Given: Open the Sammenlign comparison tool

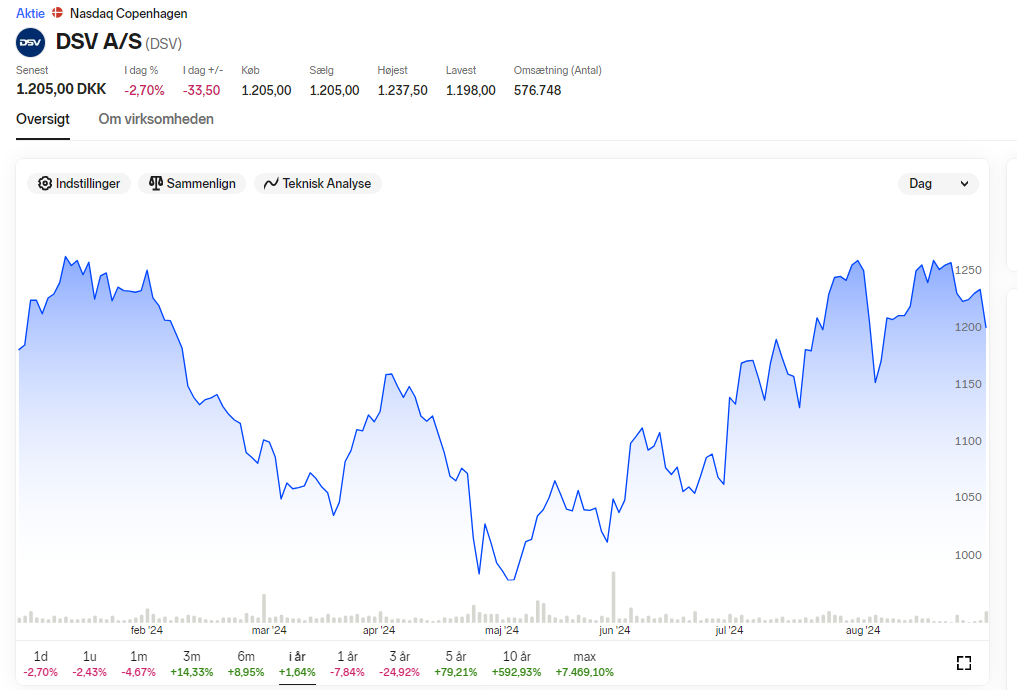Looking at the screenshot, I should 192,184.
